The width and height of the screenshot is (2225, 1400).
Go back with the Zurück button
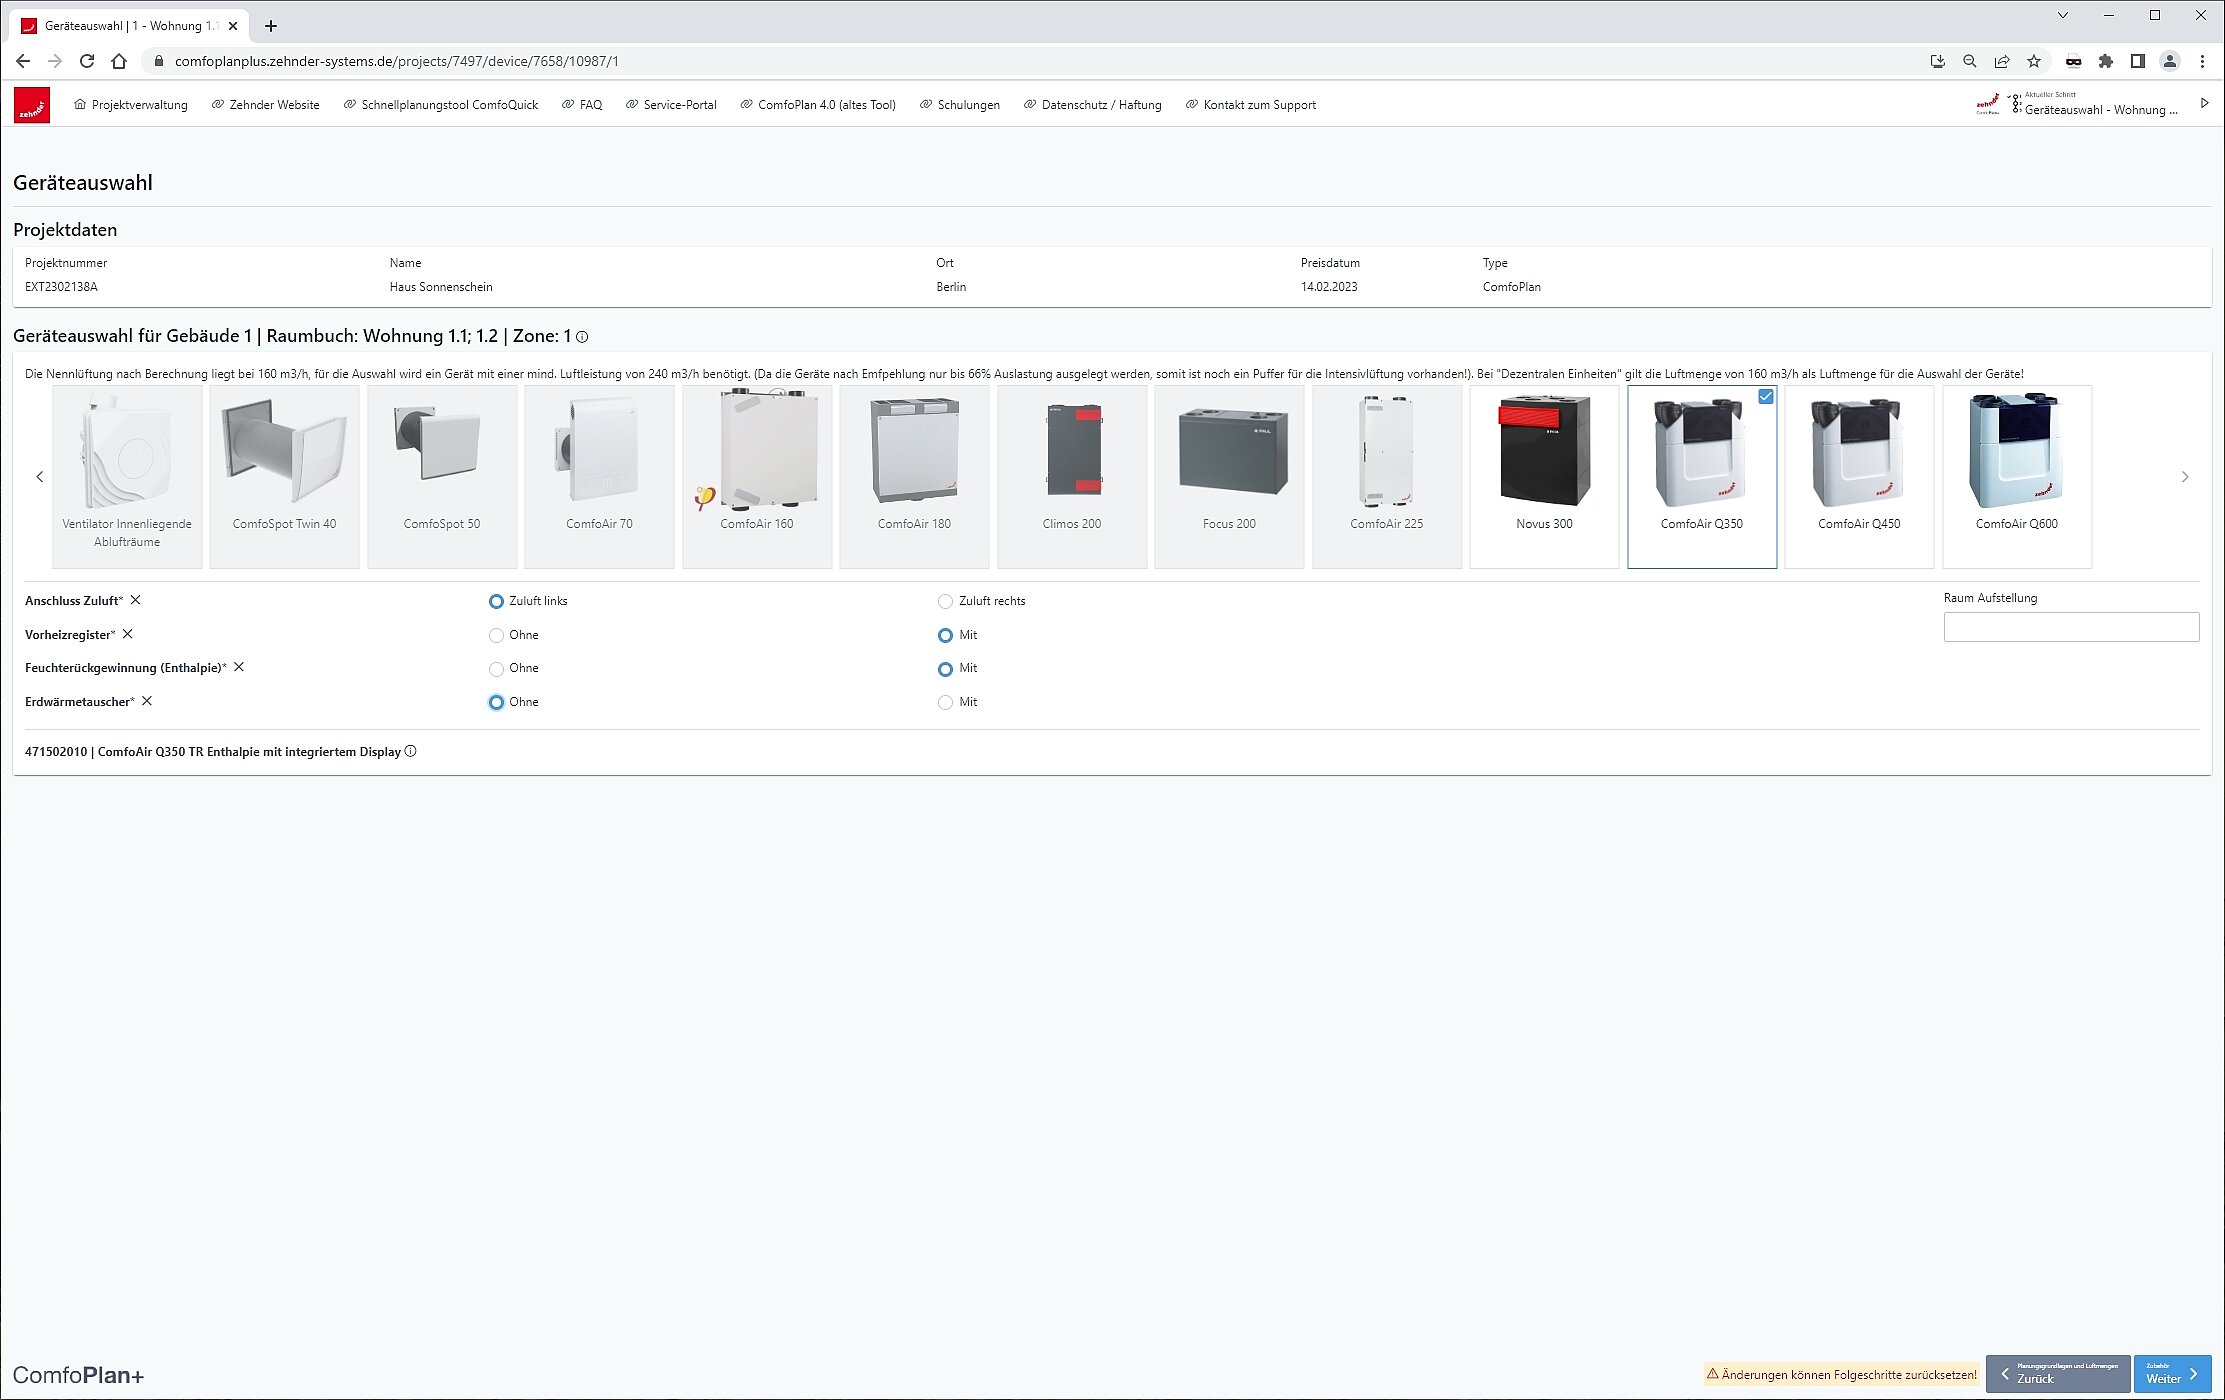(2057, 1374)
